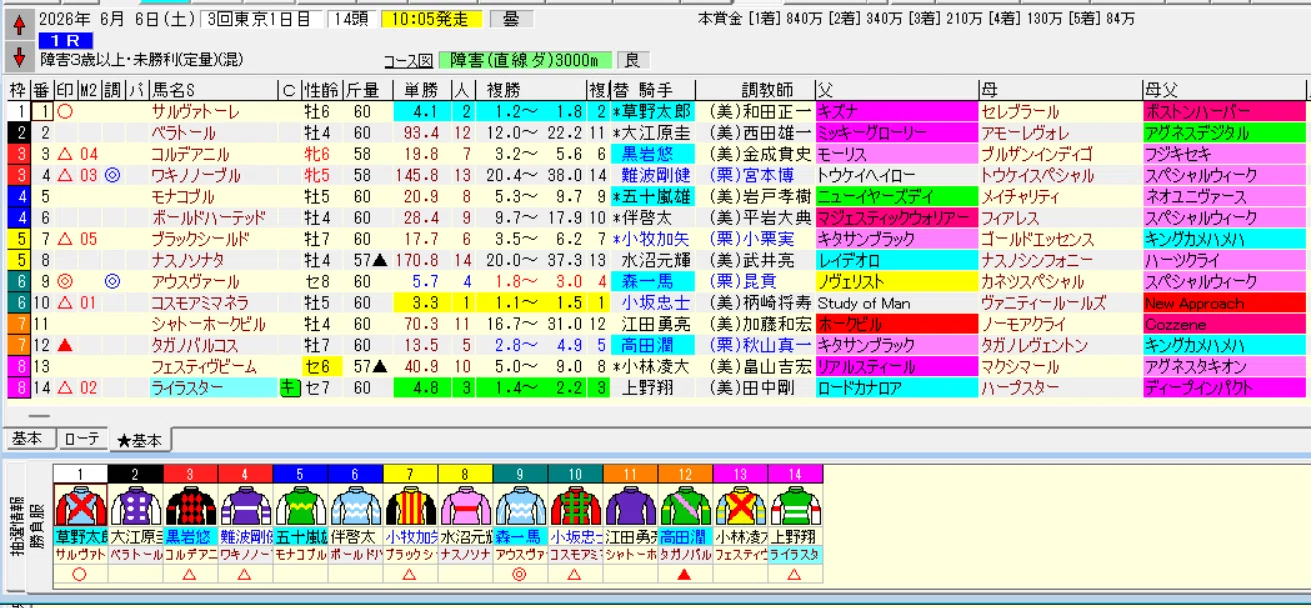This screenshot has height=608, width=1311.
Task: Click the ◎ training mark on アウスヴァール row
Action: coord(112,282)
